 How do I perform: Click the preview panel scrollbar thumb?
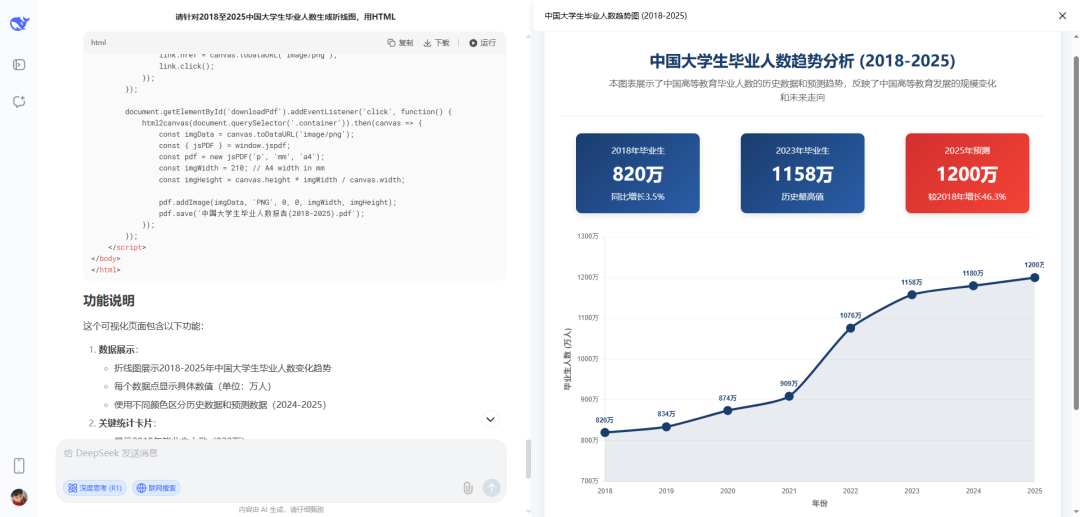(x=1076, y=231)
